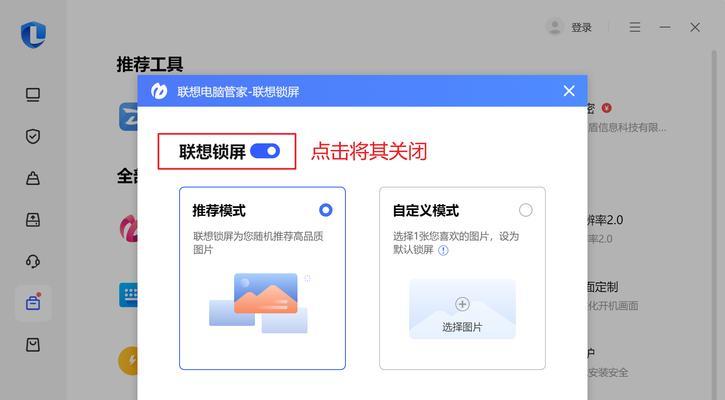
Task: Minimize the main 联想电脑管家 window
Action: (x=665, y=27)
